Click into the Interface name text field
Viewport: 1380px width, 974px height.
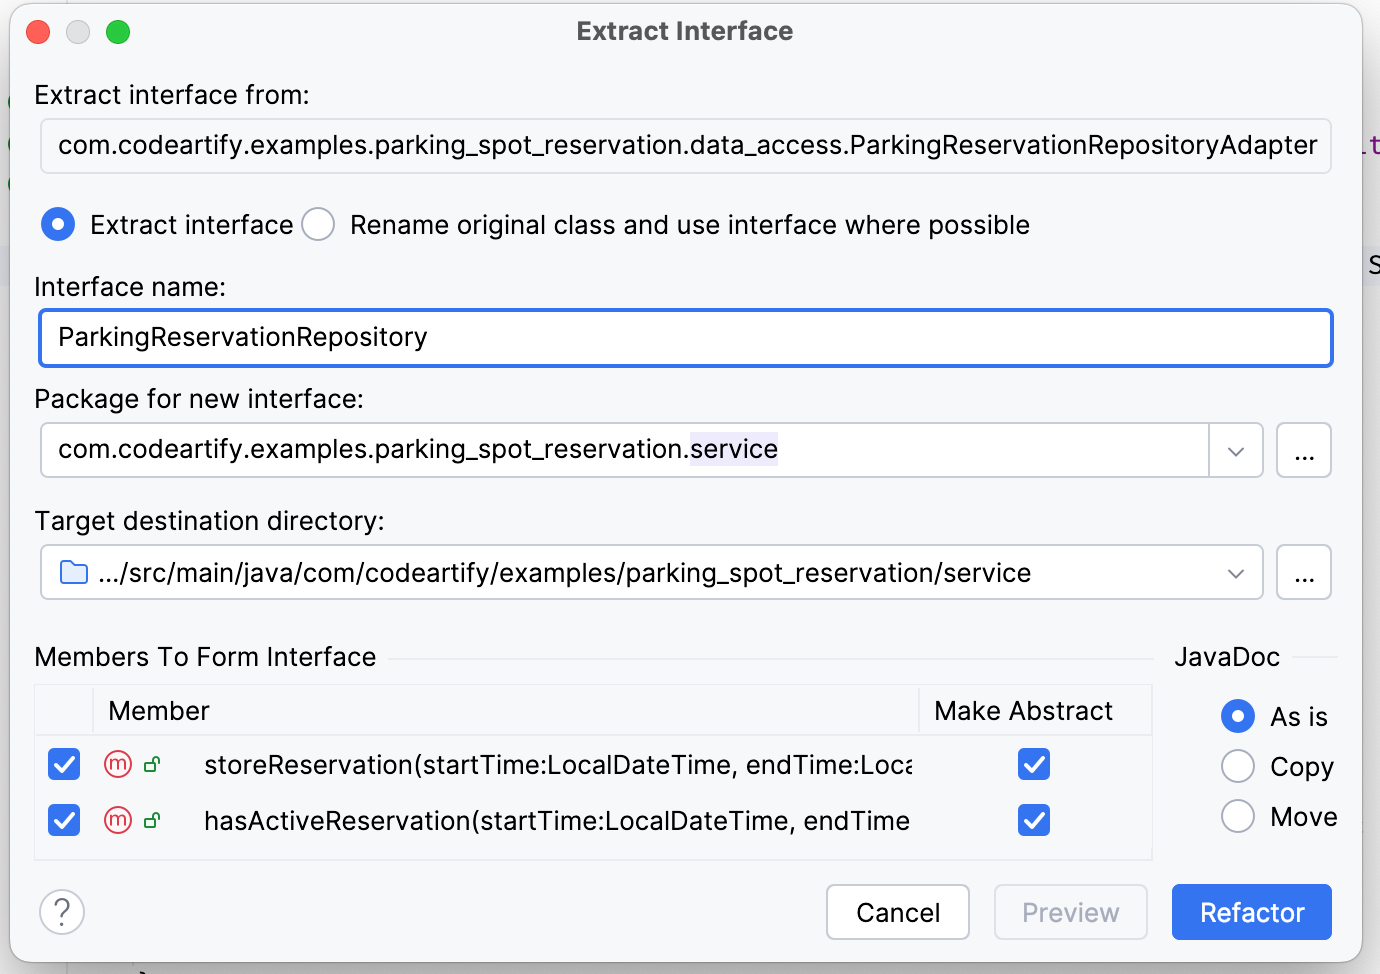685,338
